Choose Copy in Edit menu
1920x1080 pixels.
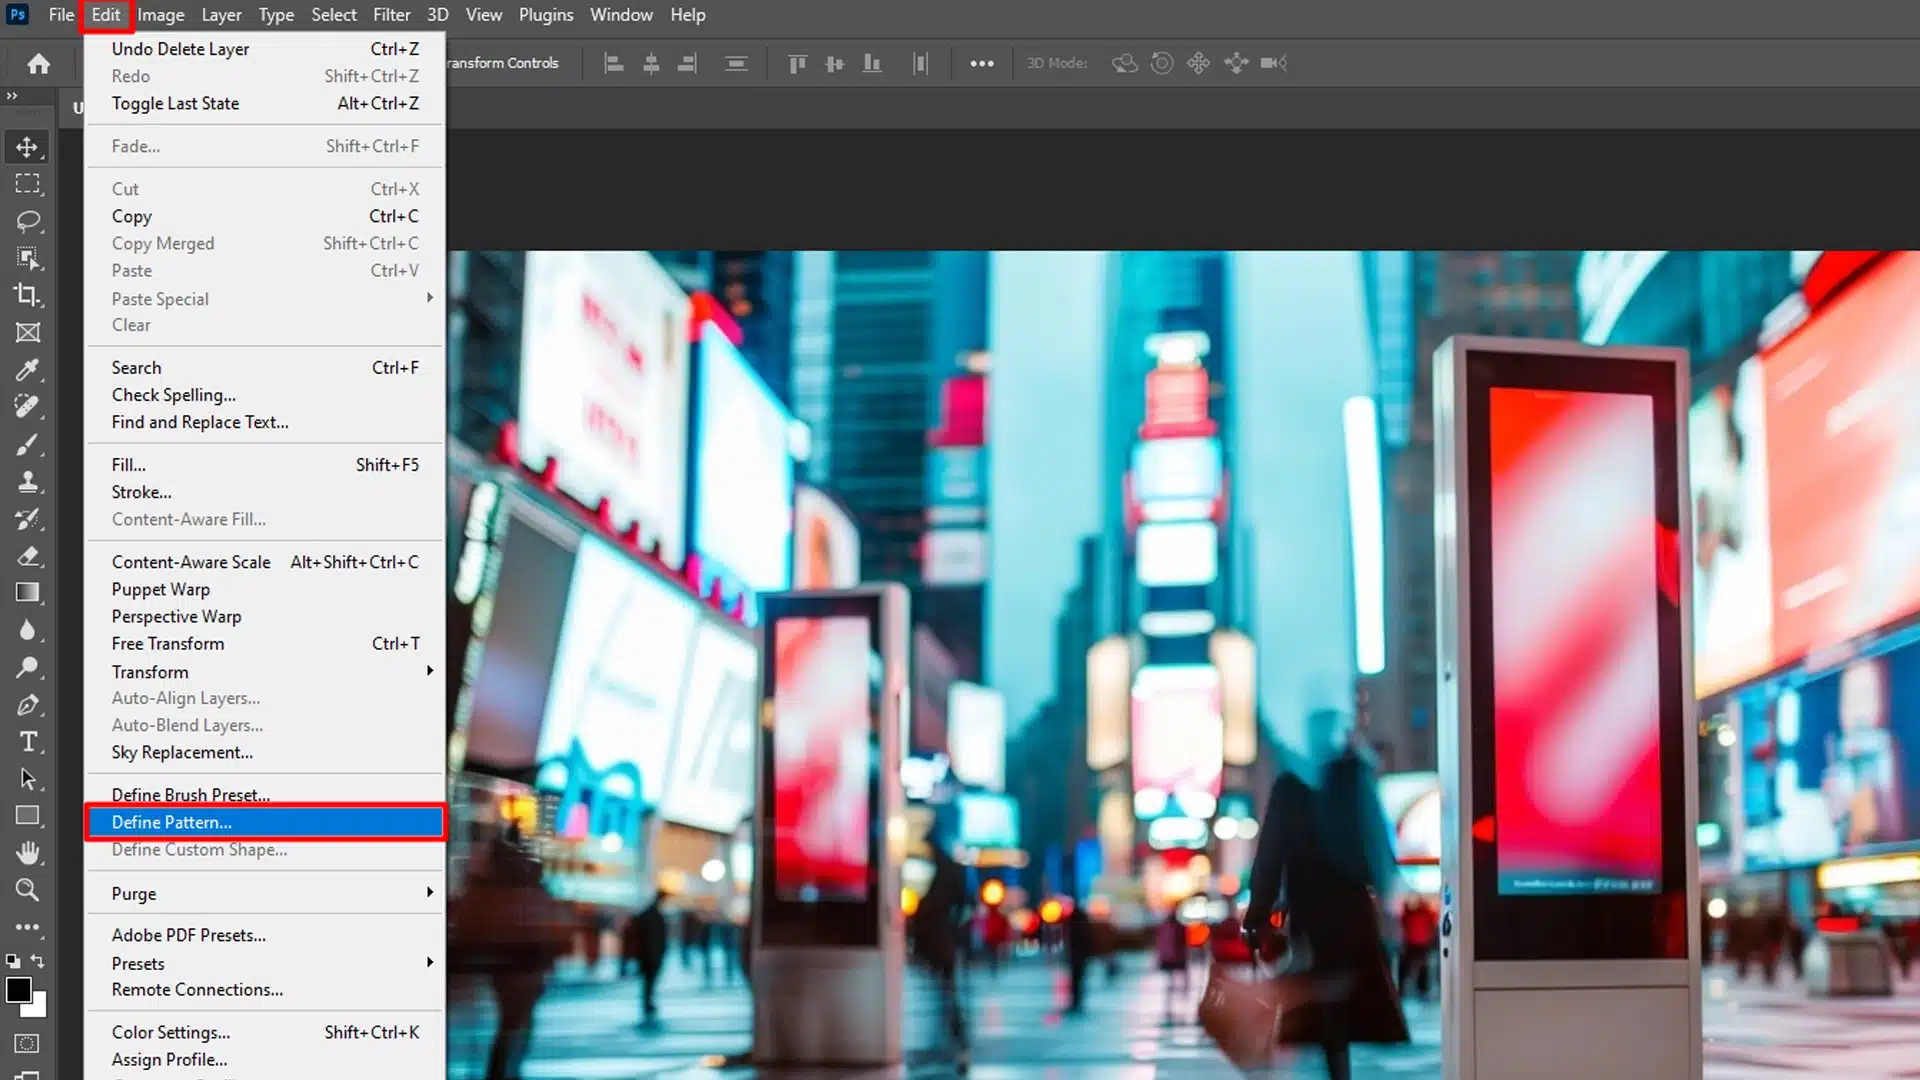(265, 216)
